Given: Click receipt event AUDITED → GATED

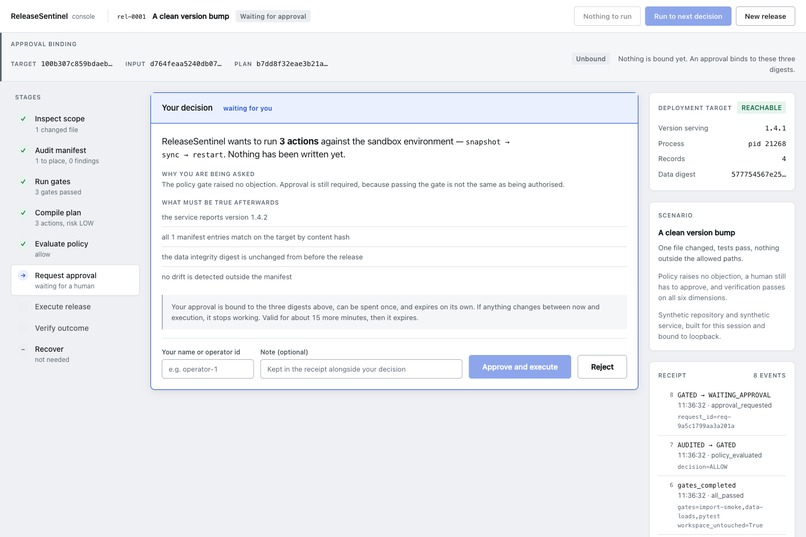Looking at the screenshot, I should [706, 445].
